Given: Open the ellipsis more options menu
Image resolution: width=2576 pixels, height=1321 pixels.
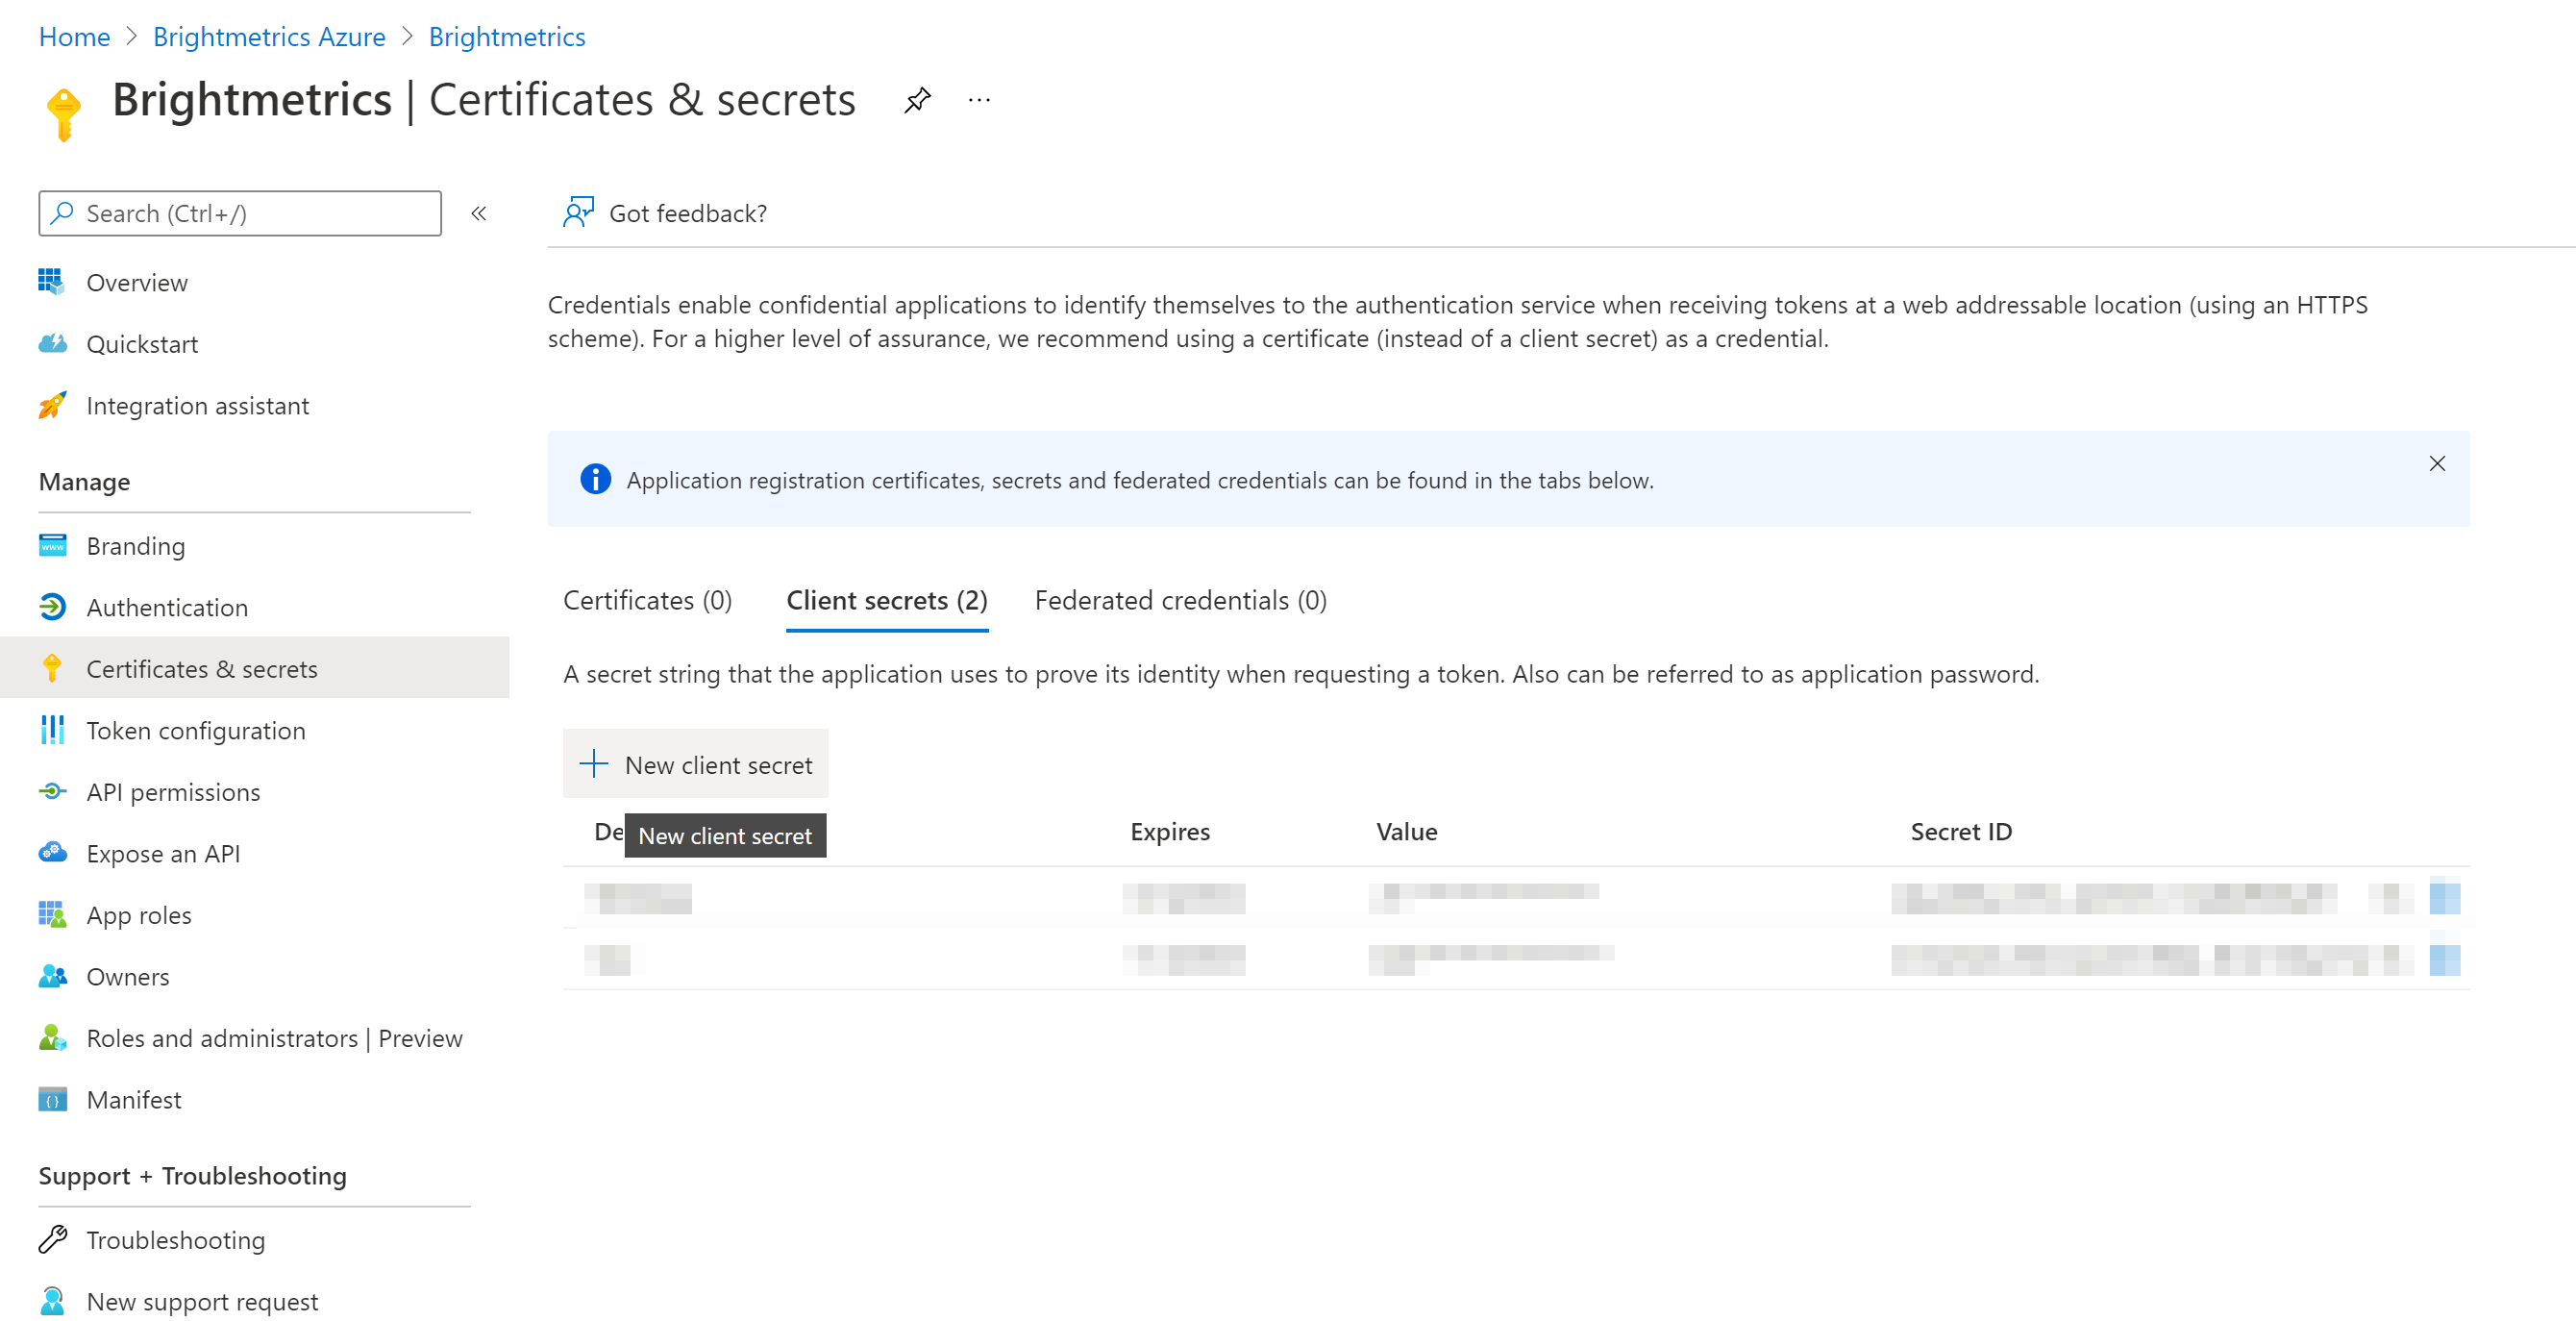Looking at the screenshot, I should (979, 100).
